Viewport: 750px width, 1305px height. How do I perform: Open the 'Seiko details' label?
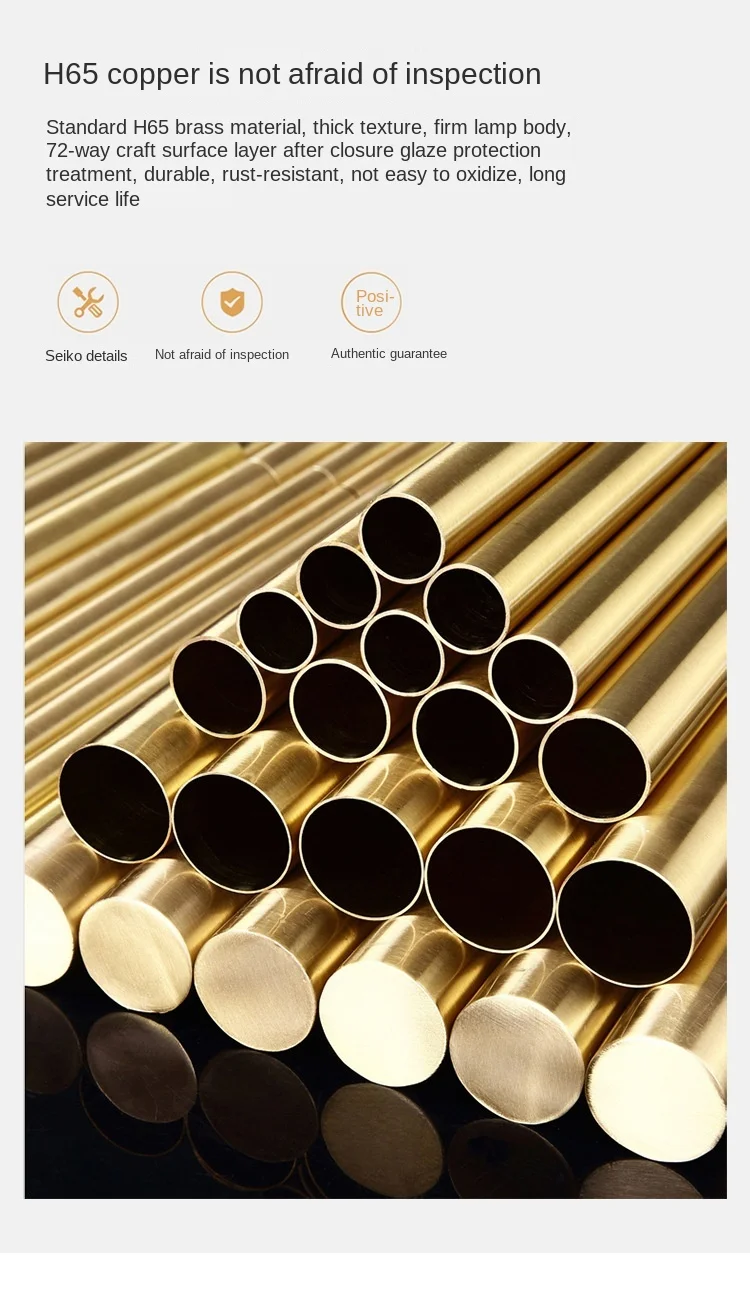tap(86, 356)
